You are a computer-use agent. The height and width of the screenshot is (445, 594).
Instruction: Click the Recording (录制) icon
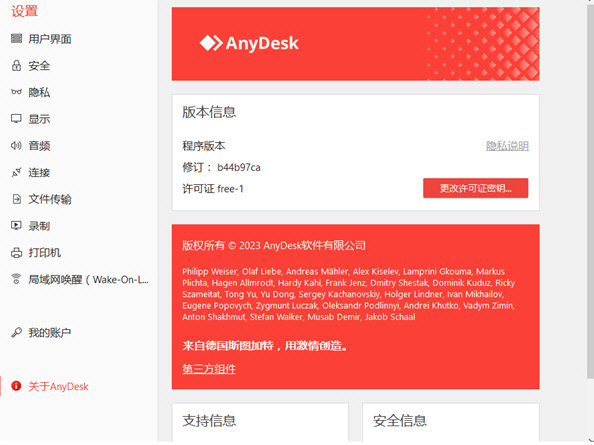pyautogui.click(x=16, y=226)
